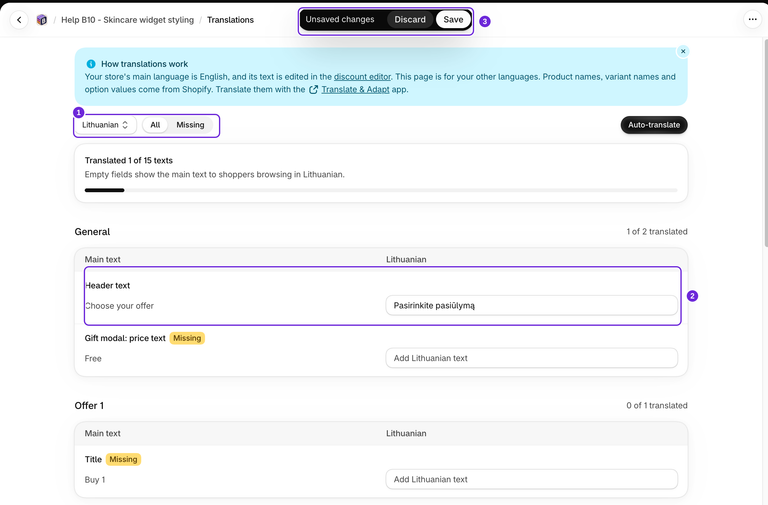Click the Offer 1 Title Lithuanian field
Image resolution: width=768 pixels, height=505 pixels.
(x=531, y=480)
